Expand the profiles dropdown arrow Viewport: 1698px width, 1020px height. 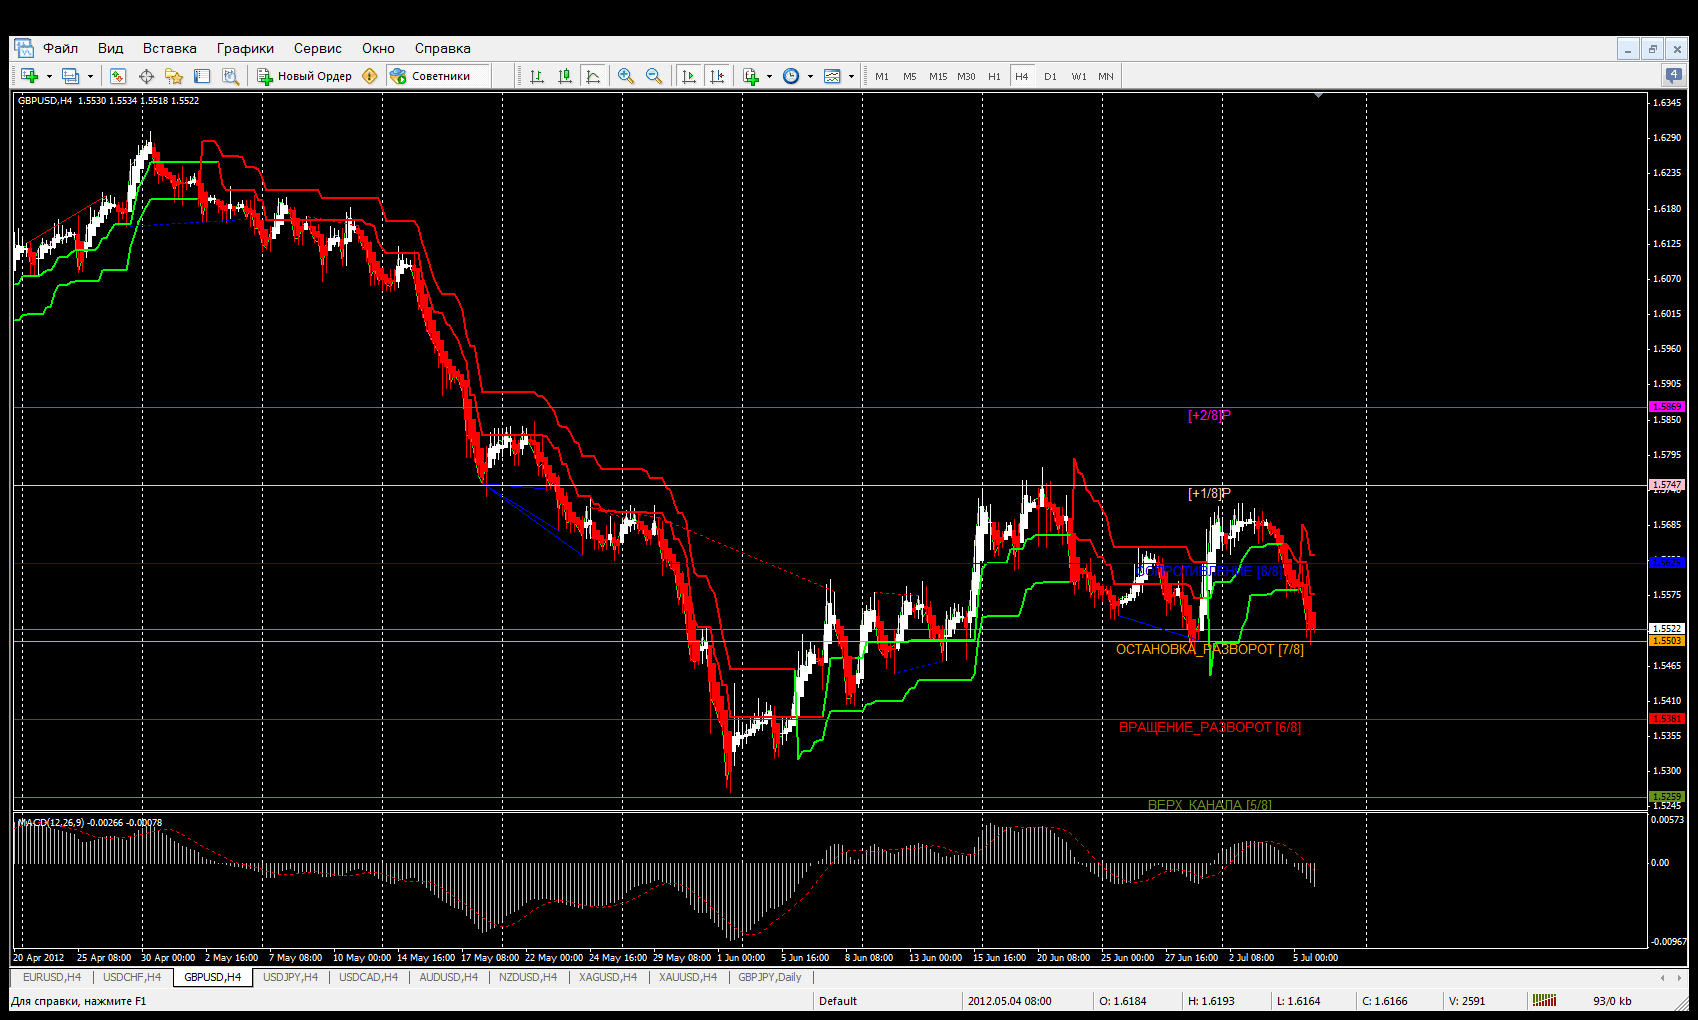[x=90, y=76]
